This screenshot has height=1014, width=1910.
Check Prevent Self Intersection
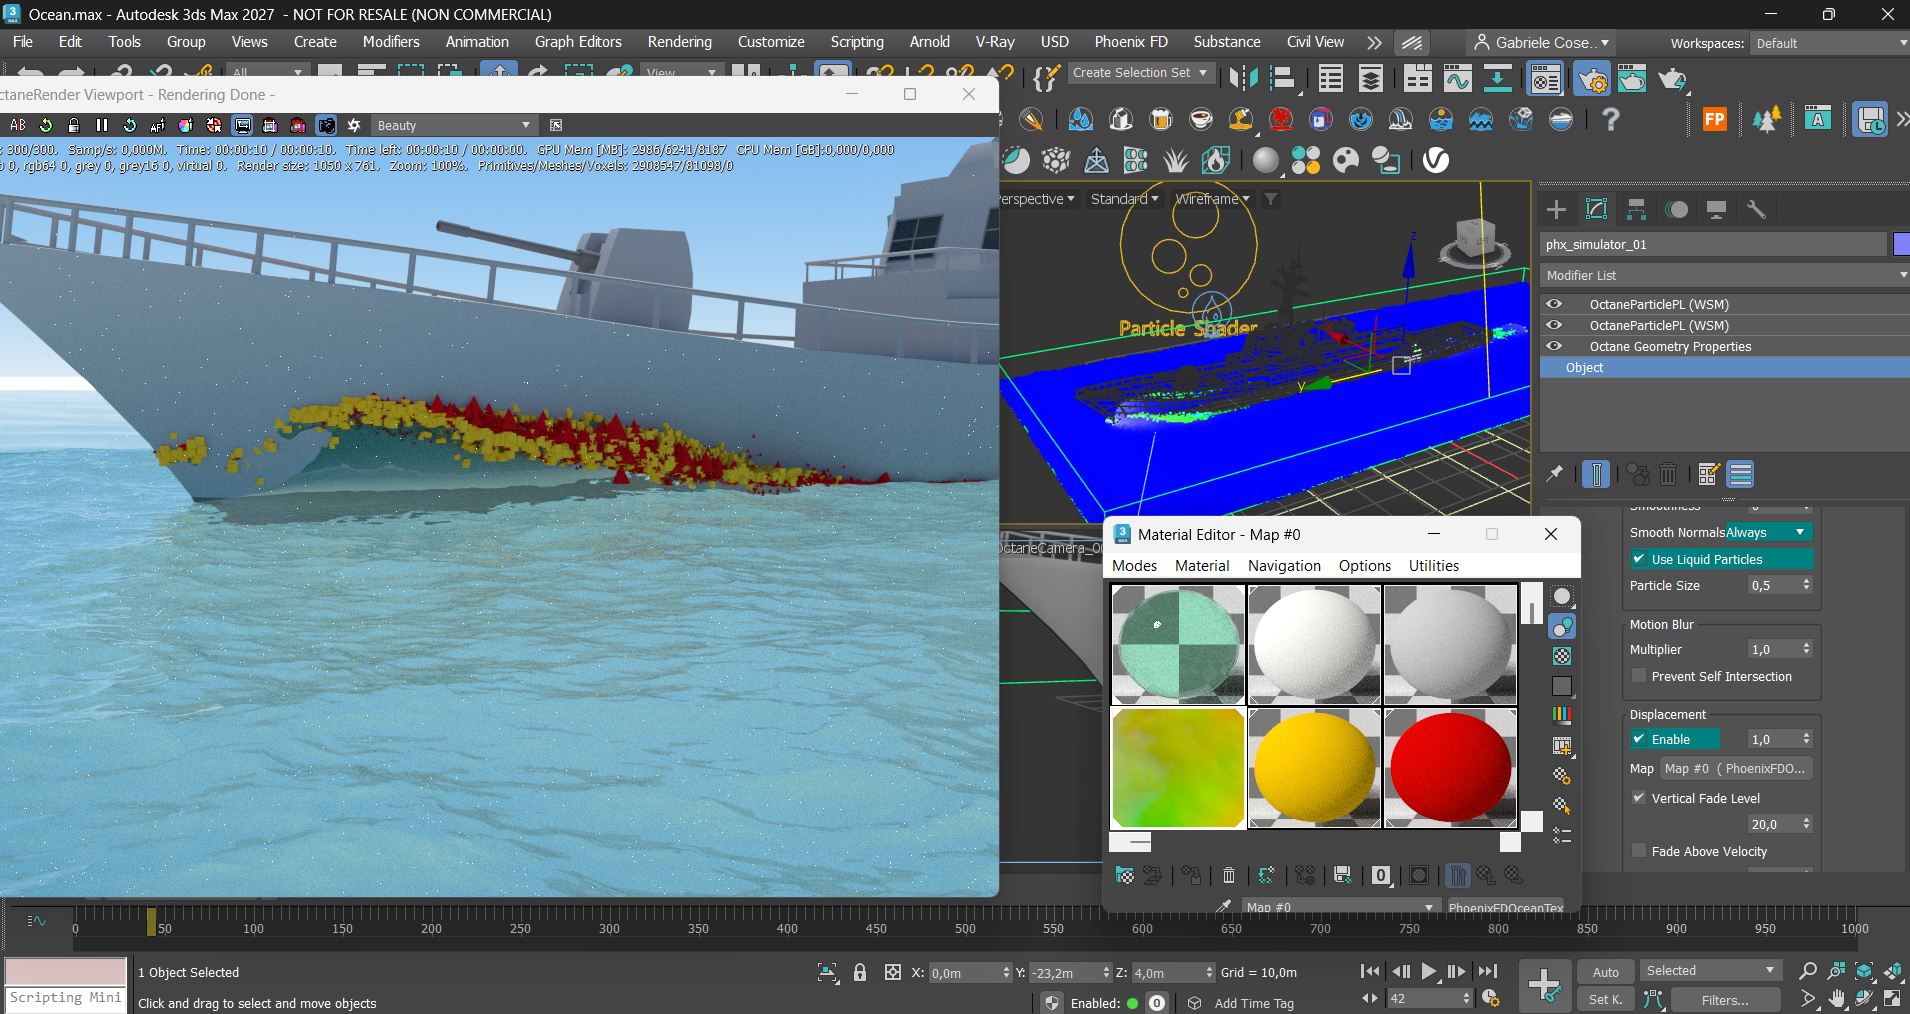1639,676
